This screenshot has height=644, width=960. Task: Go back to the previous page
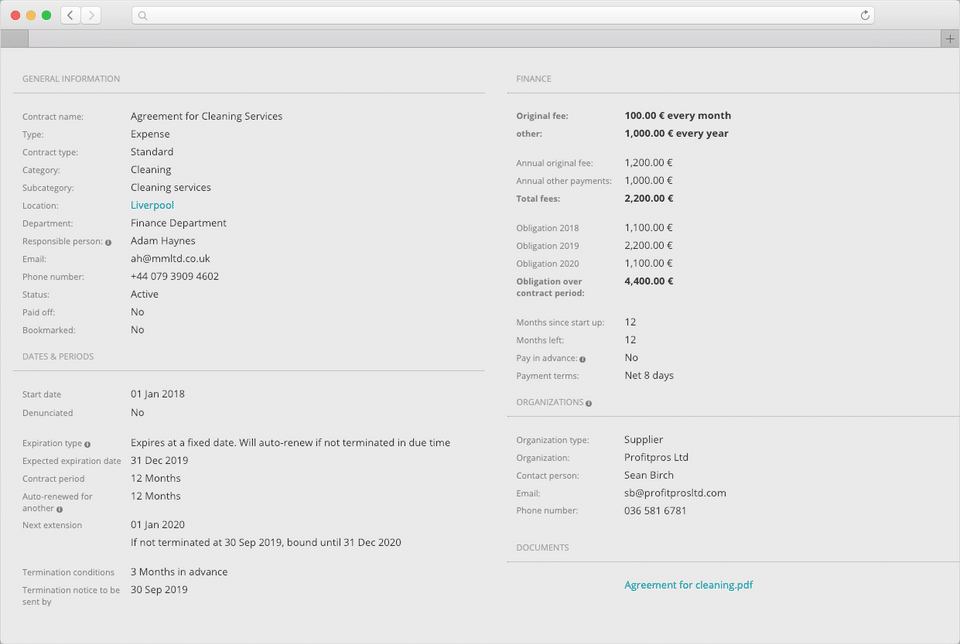tap(70, 15)
